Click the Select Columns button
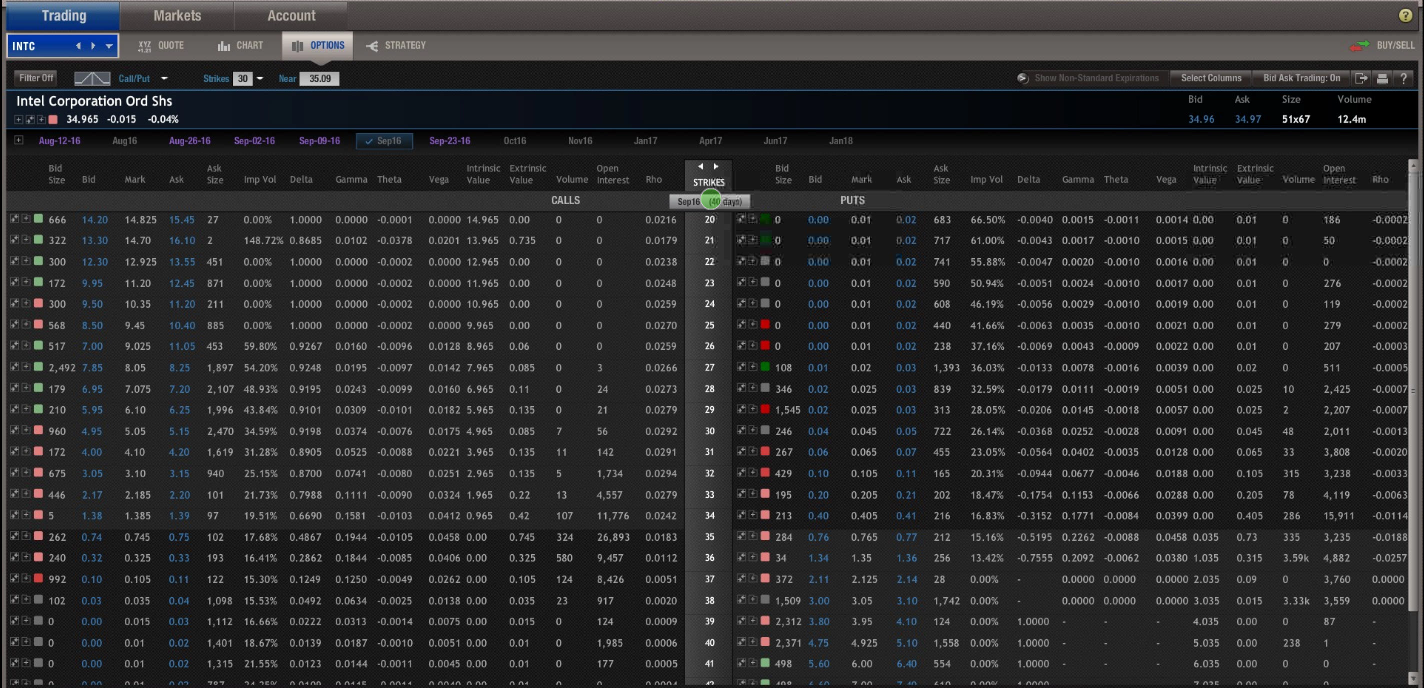 (1211, 78)
